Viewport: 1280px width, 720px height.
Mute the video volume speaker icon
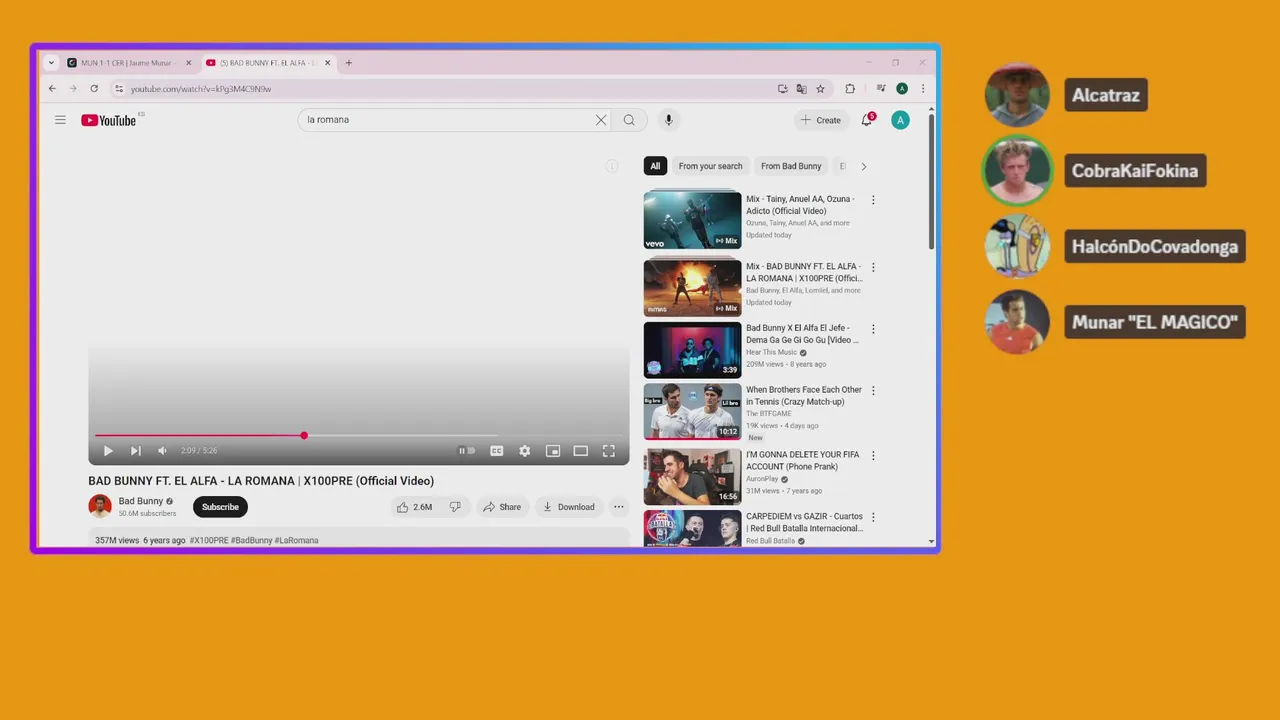tap(162, 451)
